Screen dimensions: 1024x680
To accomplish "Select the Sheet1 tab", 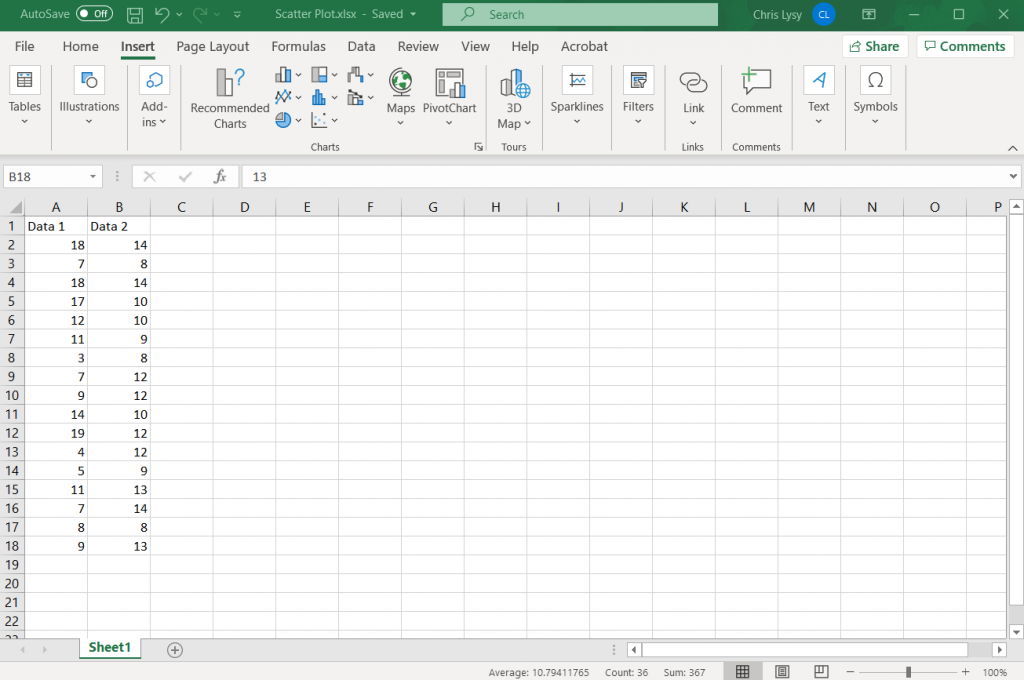I will [x=110, y=648].
